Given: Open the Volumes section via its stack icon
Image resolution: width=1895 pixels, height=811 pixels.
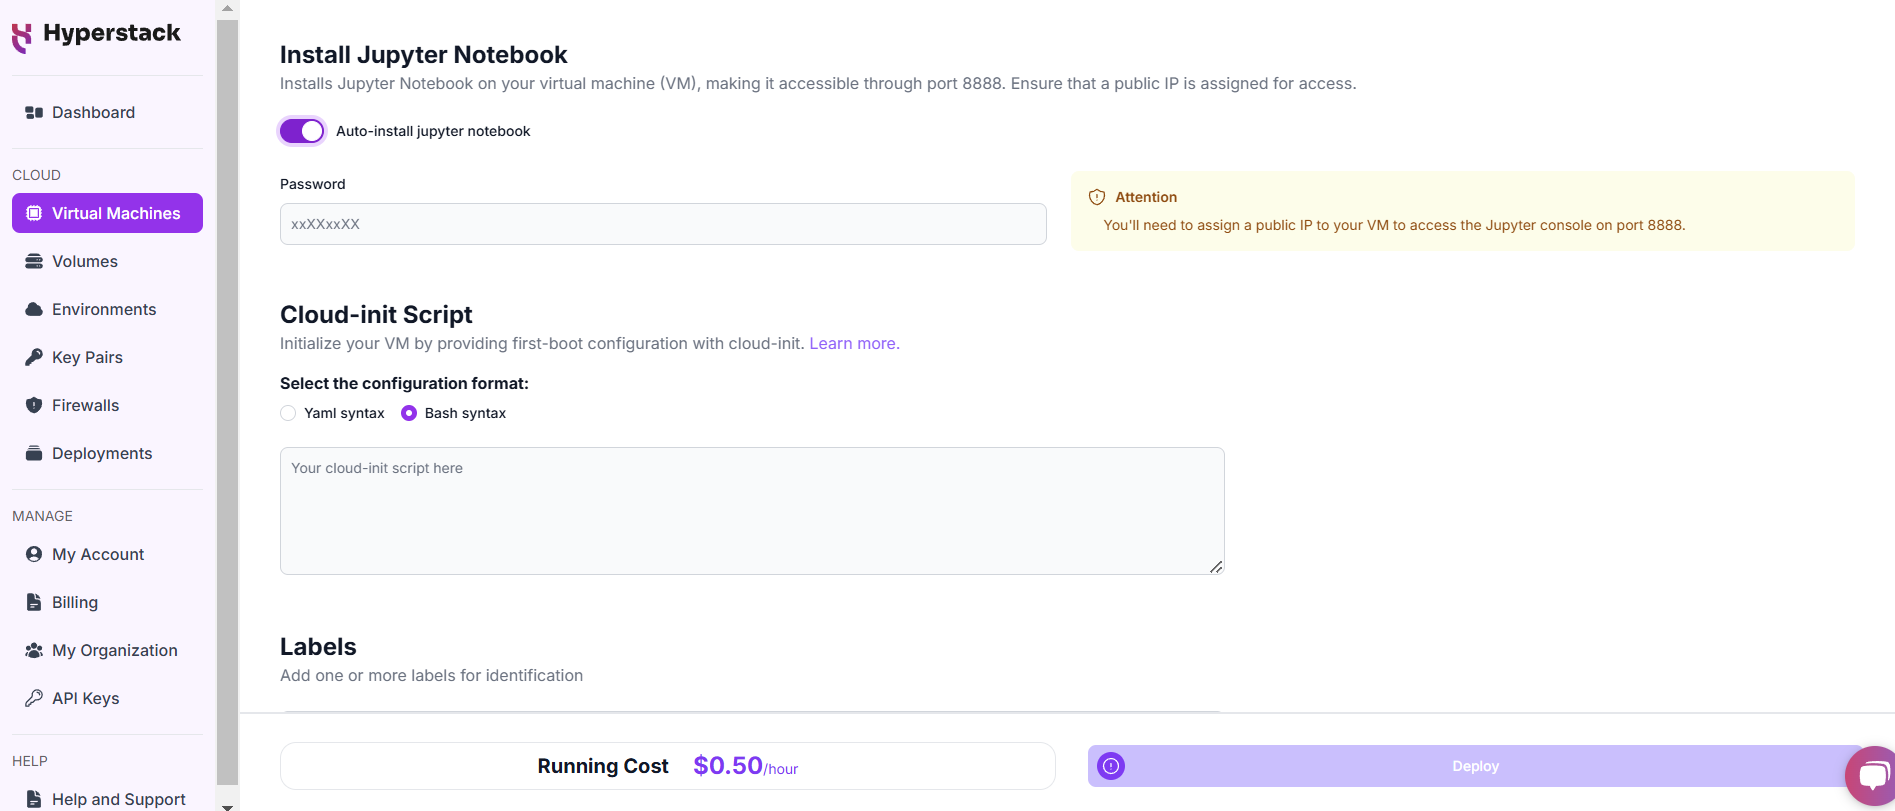Looking at the screenshot, I should [x=33, y=261].
